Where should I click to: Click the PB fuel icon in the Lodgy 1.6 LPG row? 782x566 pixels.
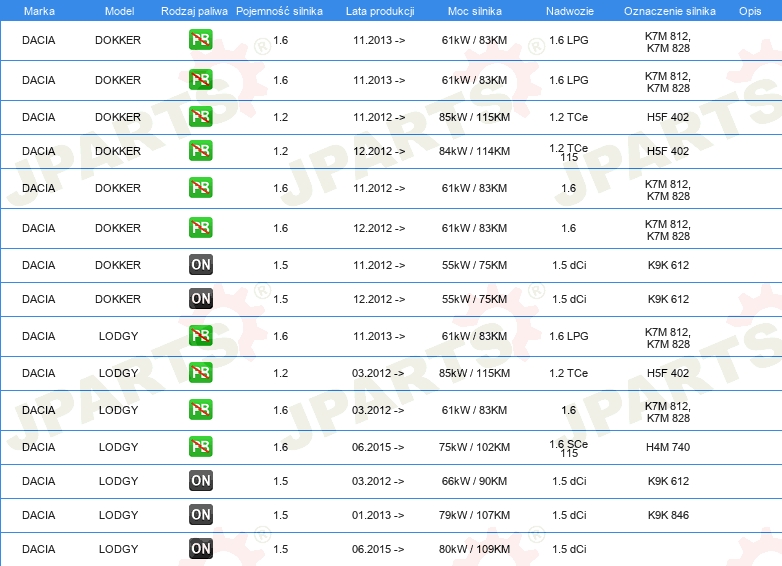201,338
